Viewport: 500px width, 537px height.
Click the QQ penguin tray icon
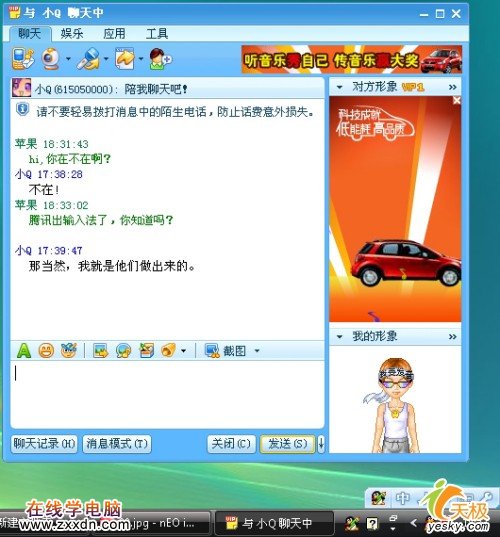coord(352,523)
